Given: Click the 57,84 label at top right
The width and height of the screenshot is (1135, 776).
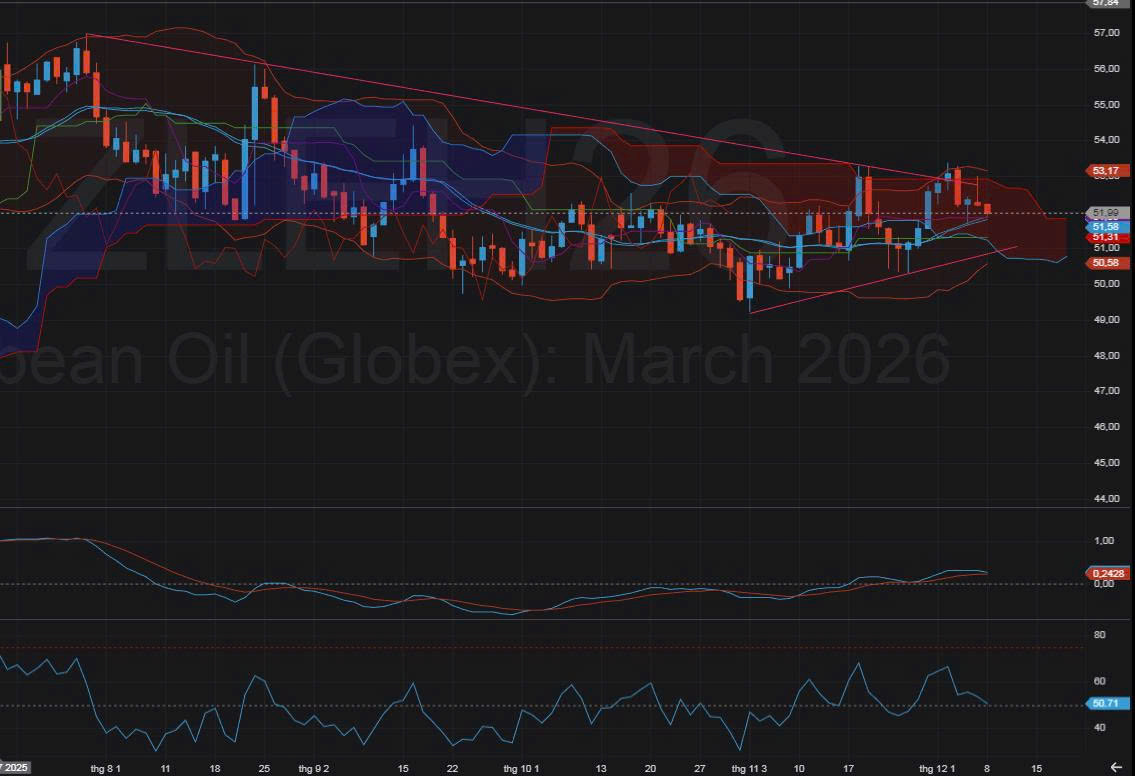Looking at the screenshot, I should tap(1105, 3).
